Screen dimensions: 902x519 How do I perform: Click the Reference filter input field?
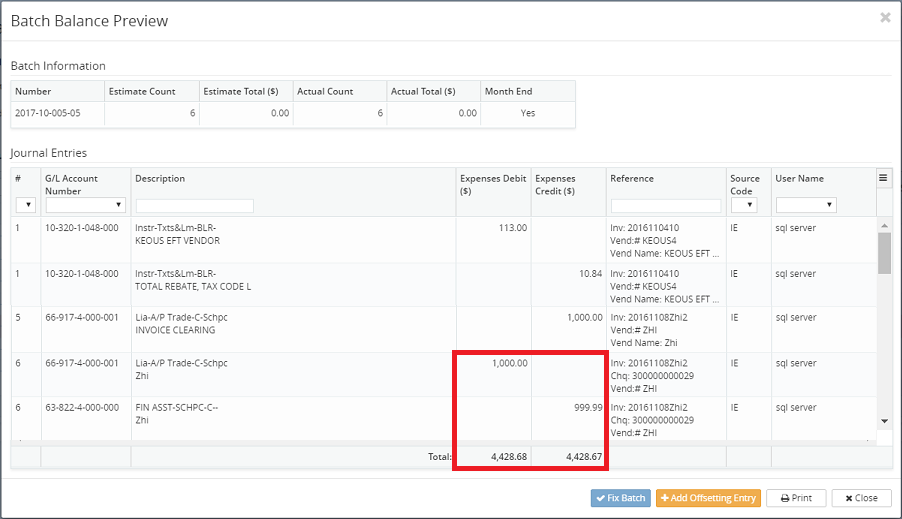pos(666,206)
